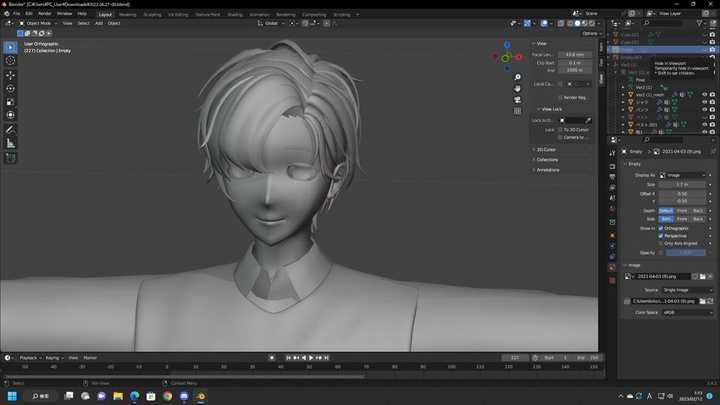Click the viewport zoom magnifier icon
This screenshot has height=405, width=720.
click(x=517, y=77)
